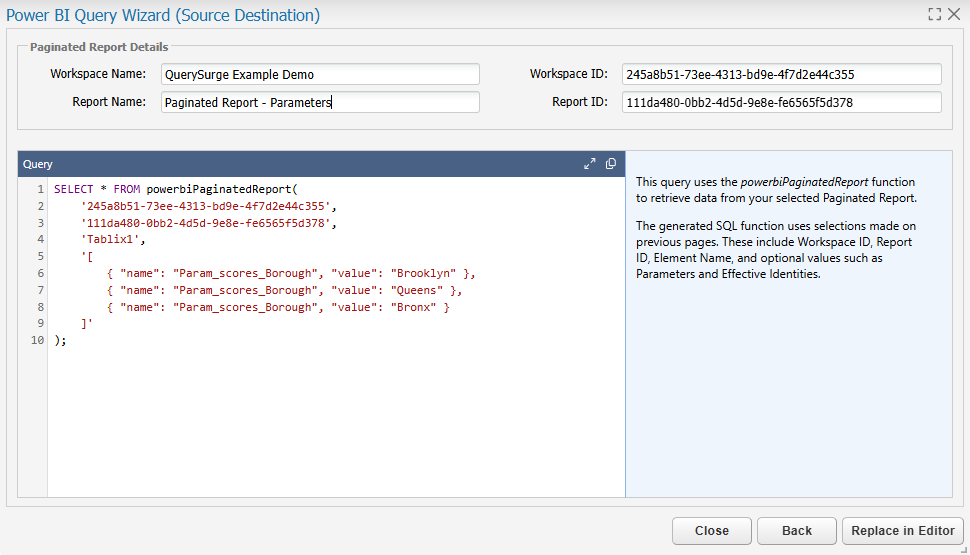Click Replace in Editor button
The image size is (970, 555).
(x=903, y=531)
